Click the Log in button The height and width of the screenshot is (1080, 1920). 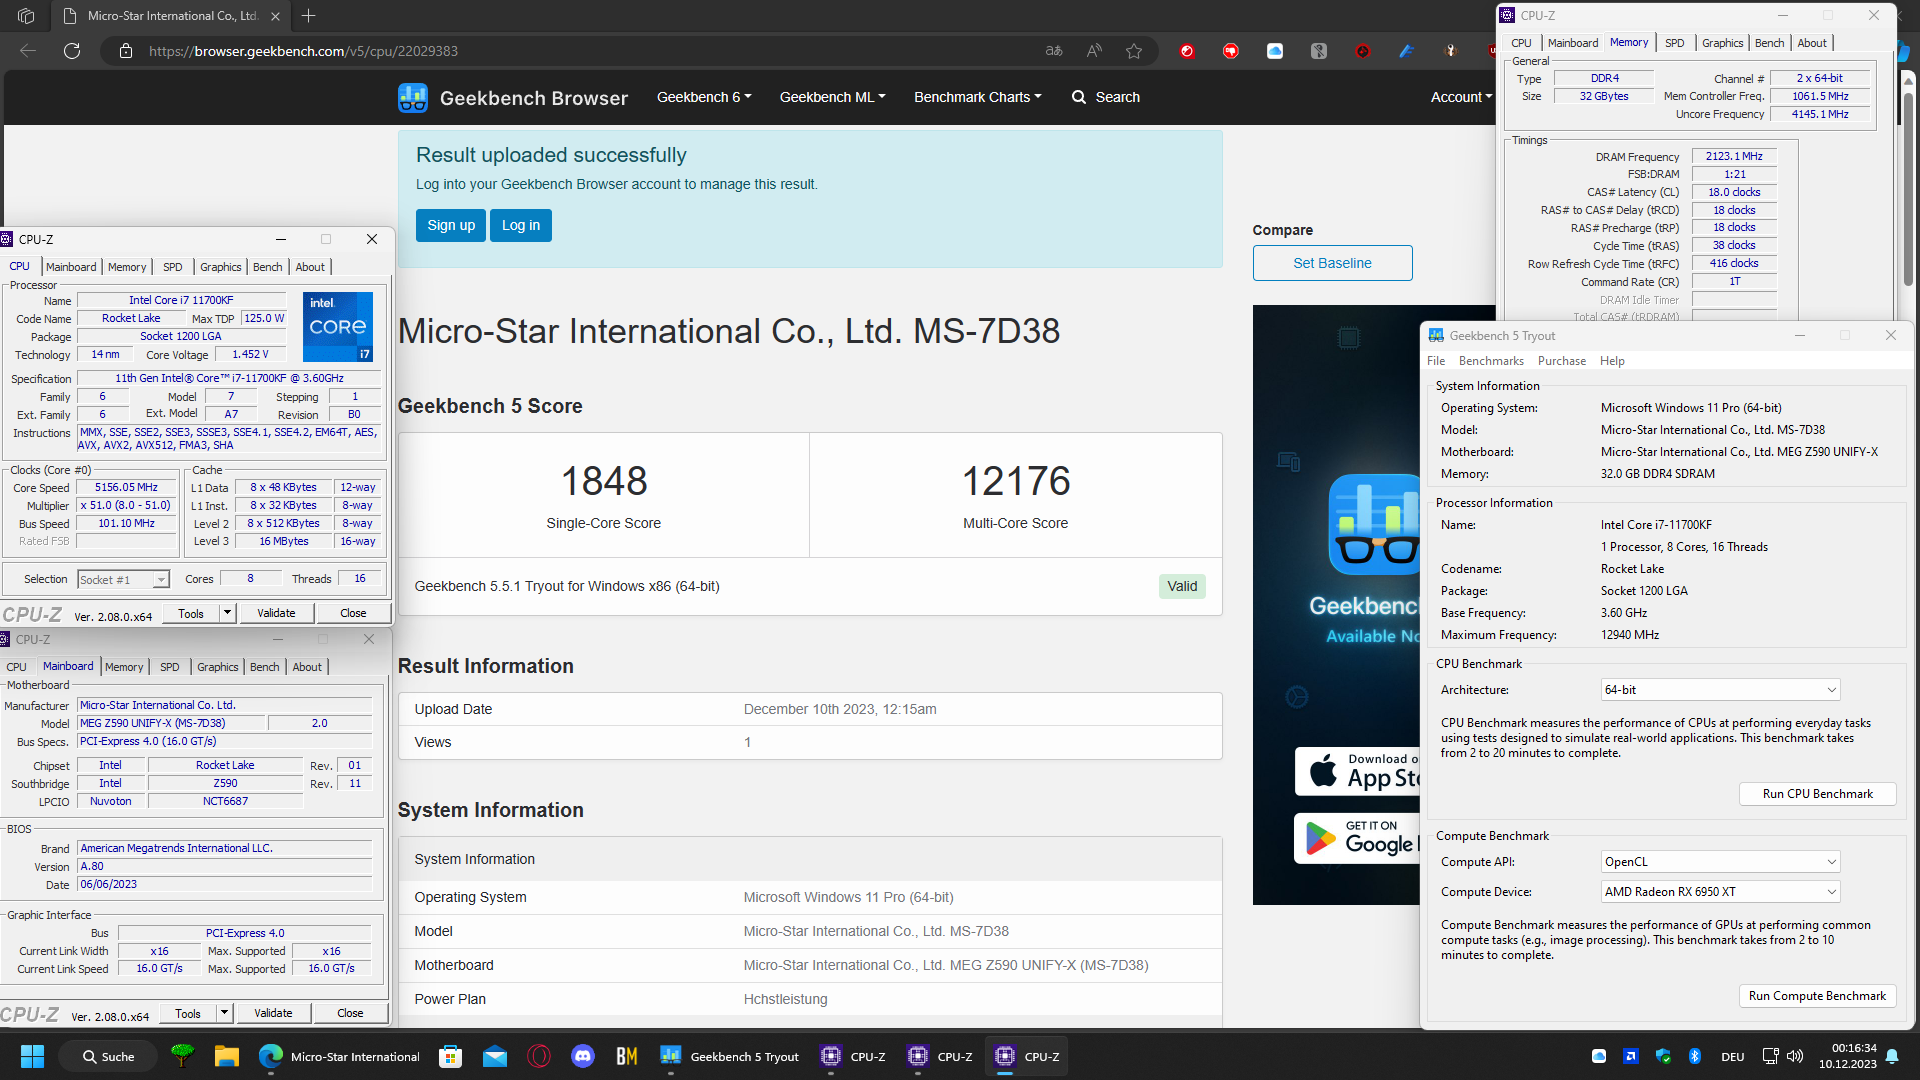click(521, 225)
